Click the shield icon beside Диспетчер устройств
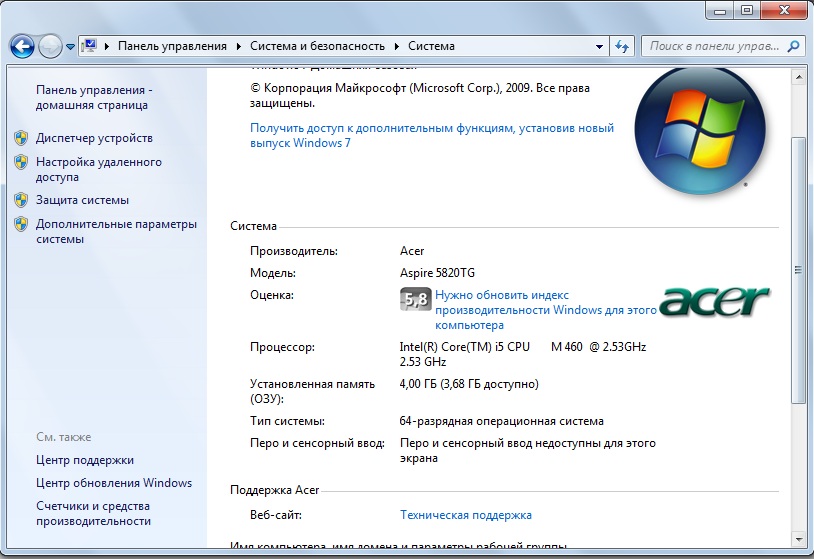This screenshot has width=814, height=559. (21, 138)
